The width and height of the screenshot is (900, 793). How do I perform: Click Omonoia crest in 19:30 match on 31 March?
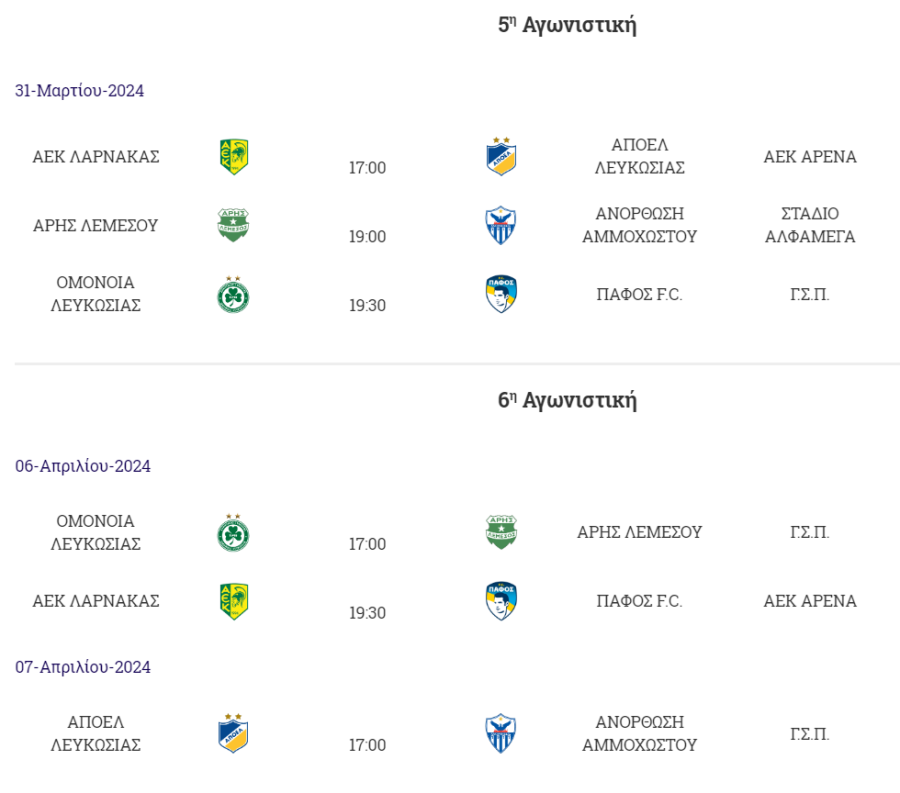coord(233,294)
